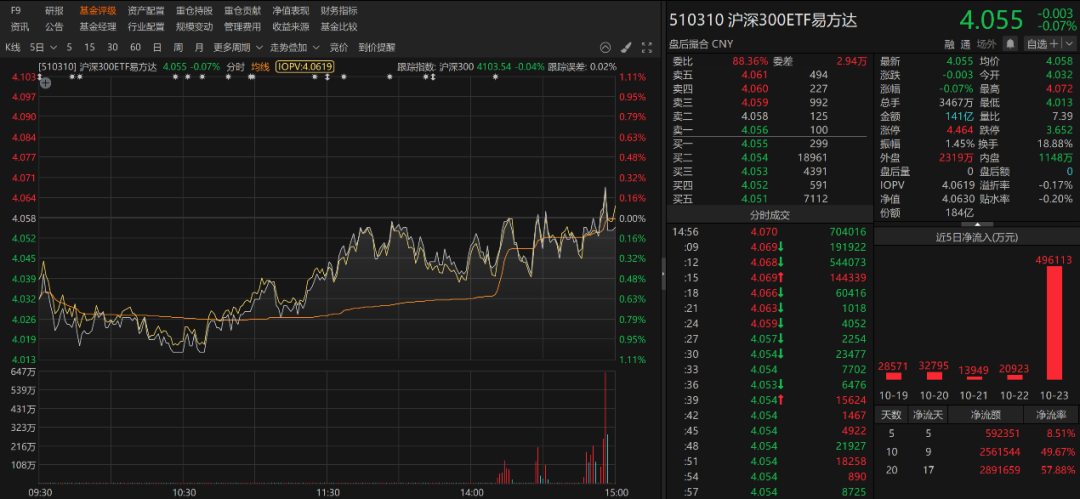Click the collapse chart toolbar circle-arrow icon

[x=605, y=48]
